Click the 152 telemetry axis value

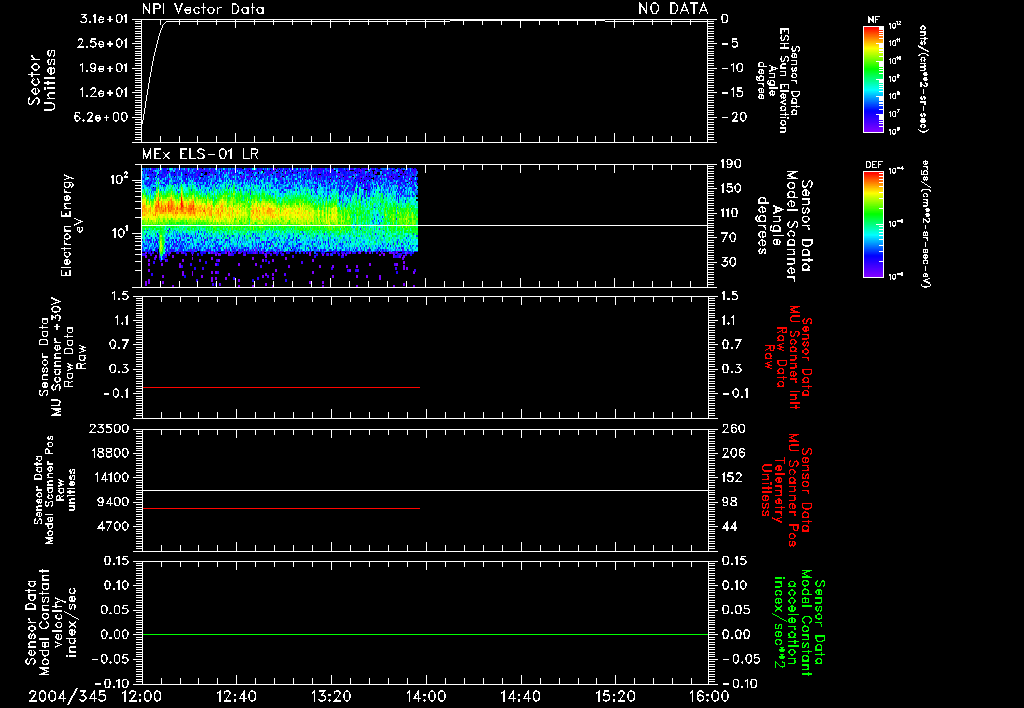pyautogui.click(x=732, y=477)
